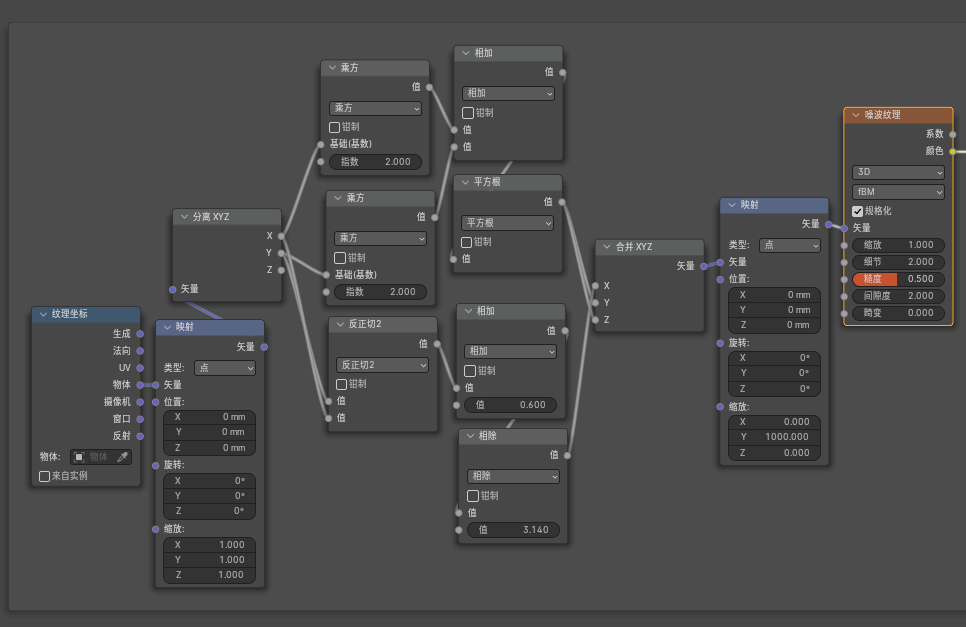The height and width of the screenshot is (627, 966).
Task: Collapse the 反正切2 node header chevron
Action: [x=339, y=324]
